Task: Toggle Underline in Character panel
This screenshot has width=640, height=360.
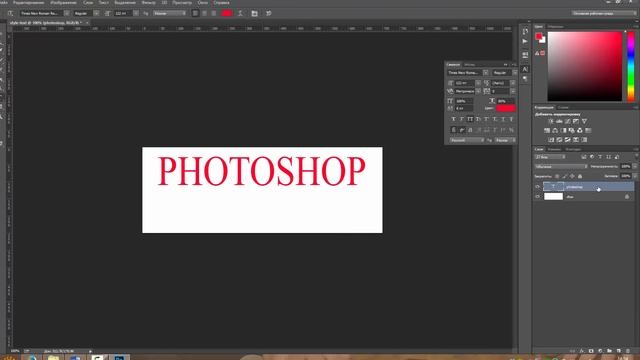Action: tap(503, 119)
